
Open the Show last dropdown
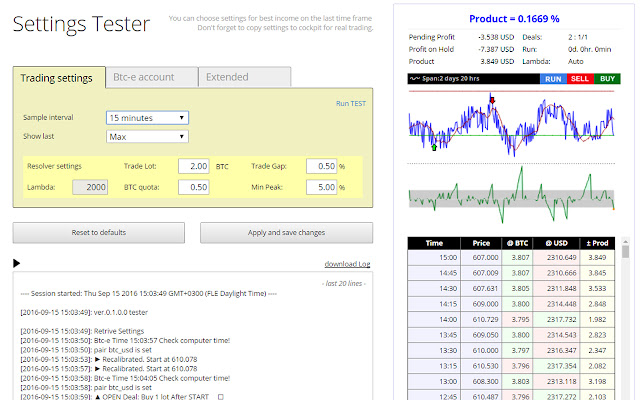[x=147, y=137]
